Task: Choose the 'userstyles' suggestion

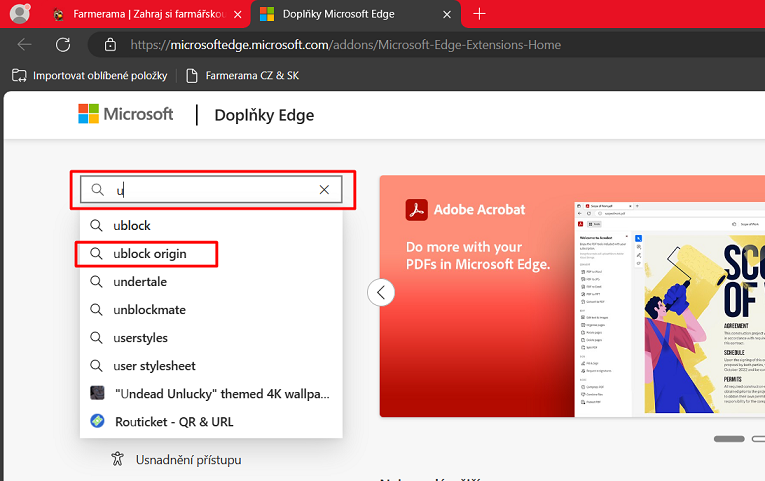Action: coord(211,338)
